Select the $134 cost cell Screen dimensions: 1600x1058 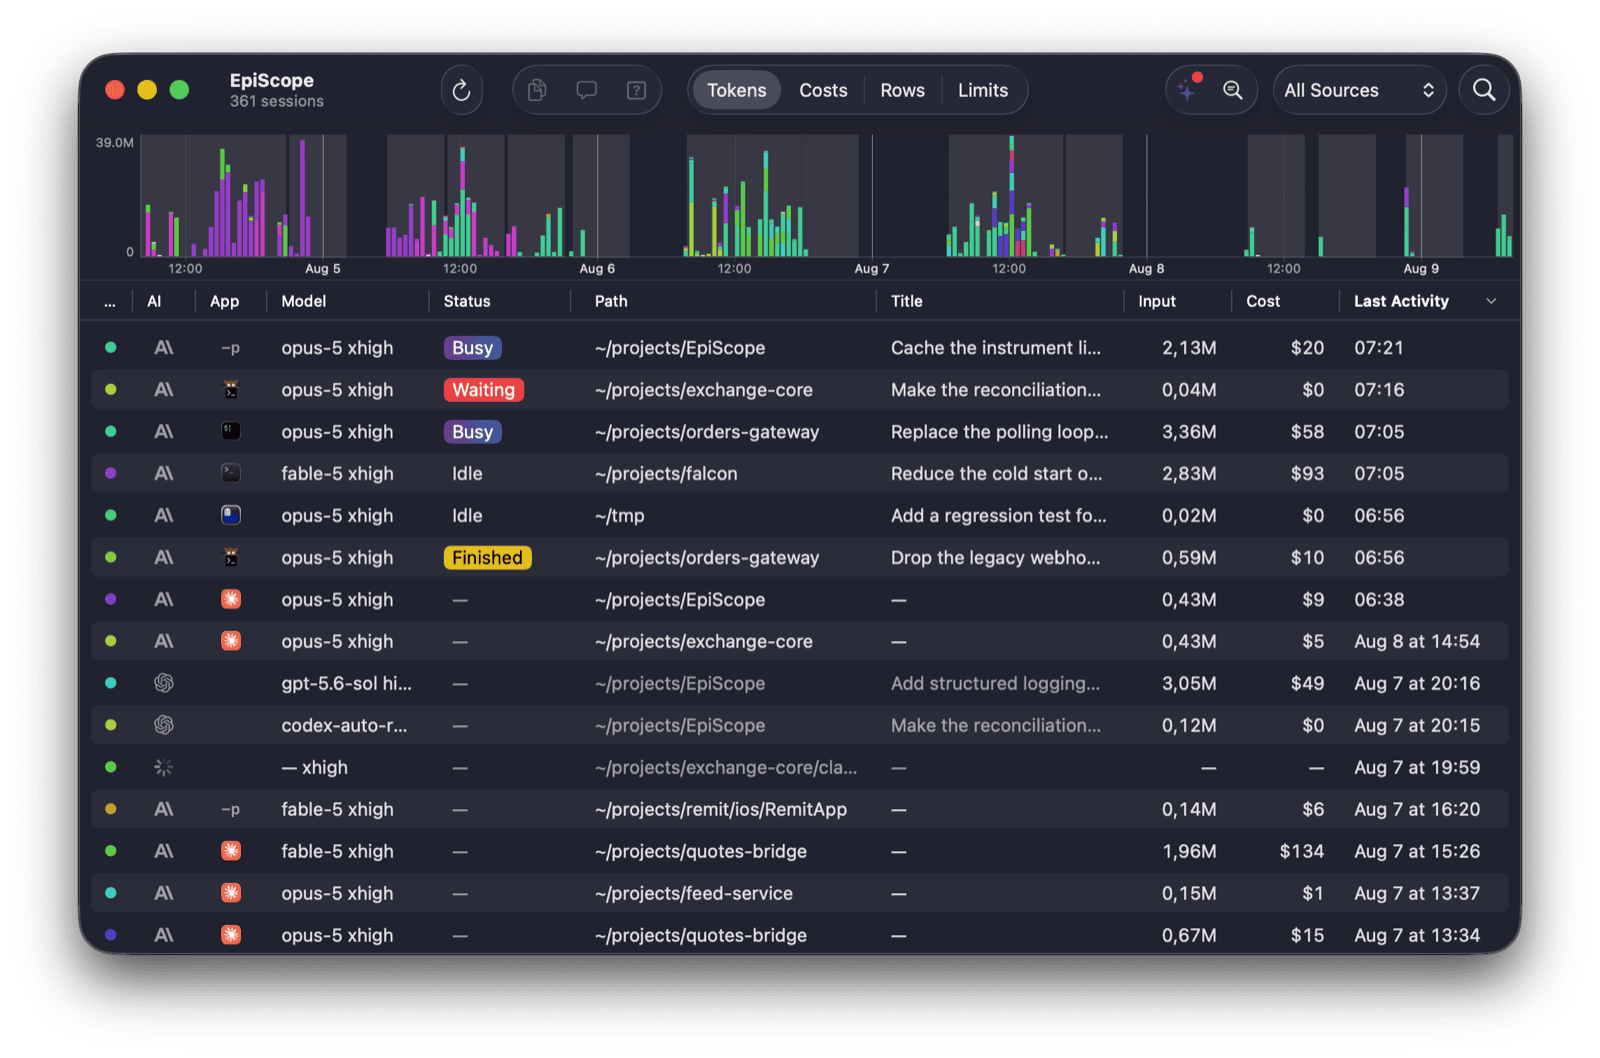(x=1302, y=852)
